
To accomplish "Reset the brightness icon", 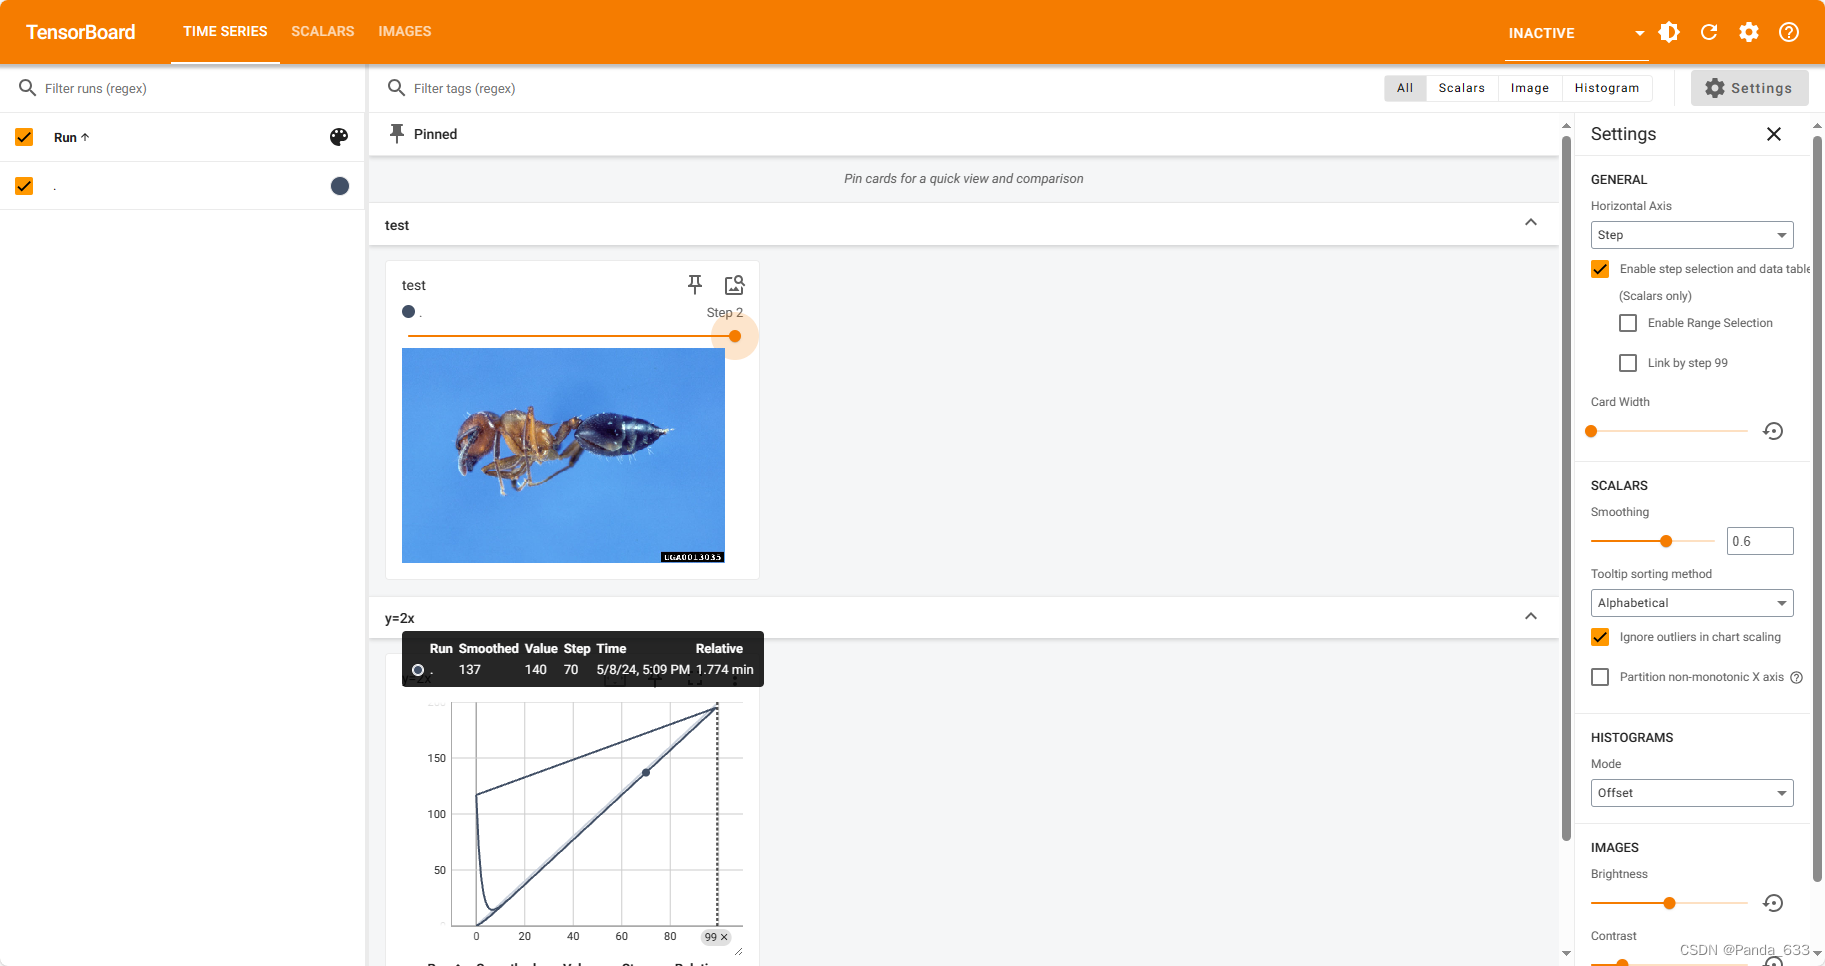I will (1773, 903).
